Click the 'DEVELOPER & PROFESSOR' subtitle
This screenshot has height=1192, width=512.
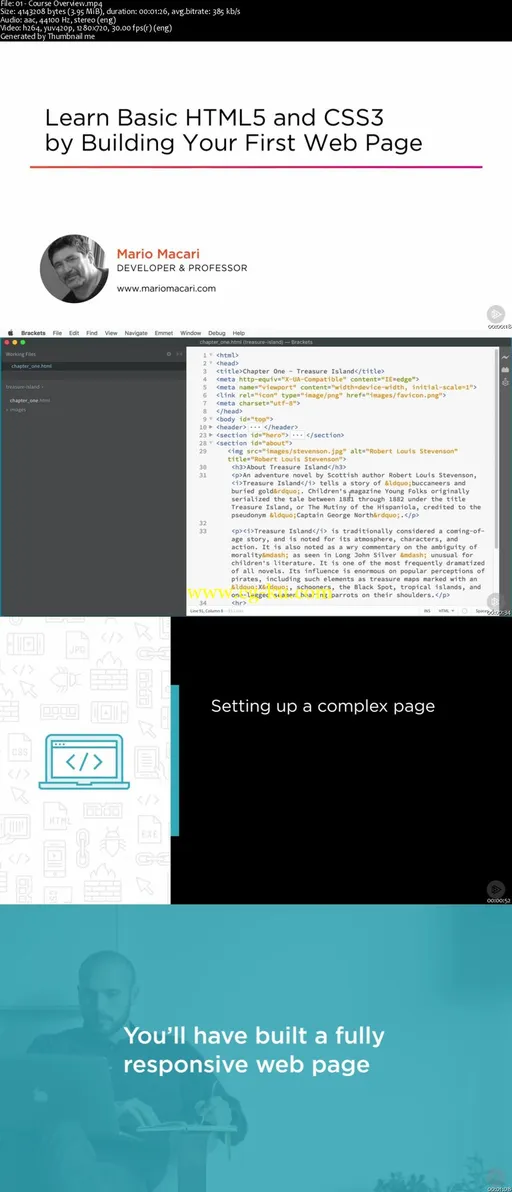coord(182,268)
